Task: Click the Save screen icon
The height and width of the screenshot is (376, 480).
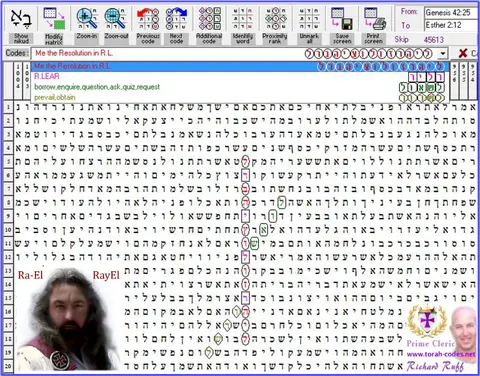Action: (x=342, y=18)
